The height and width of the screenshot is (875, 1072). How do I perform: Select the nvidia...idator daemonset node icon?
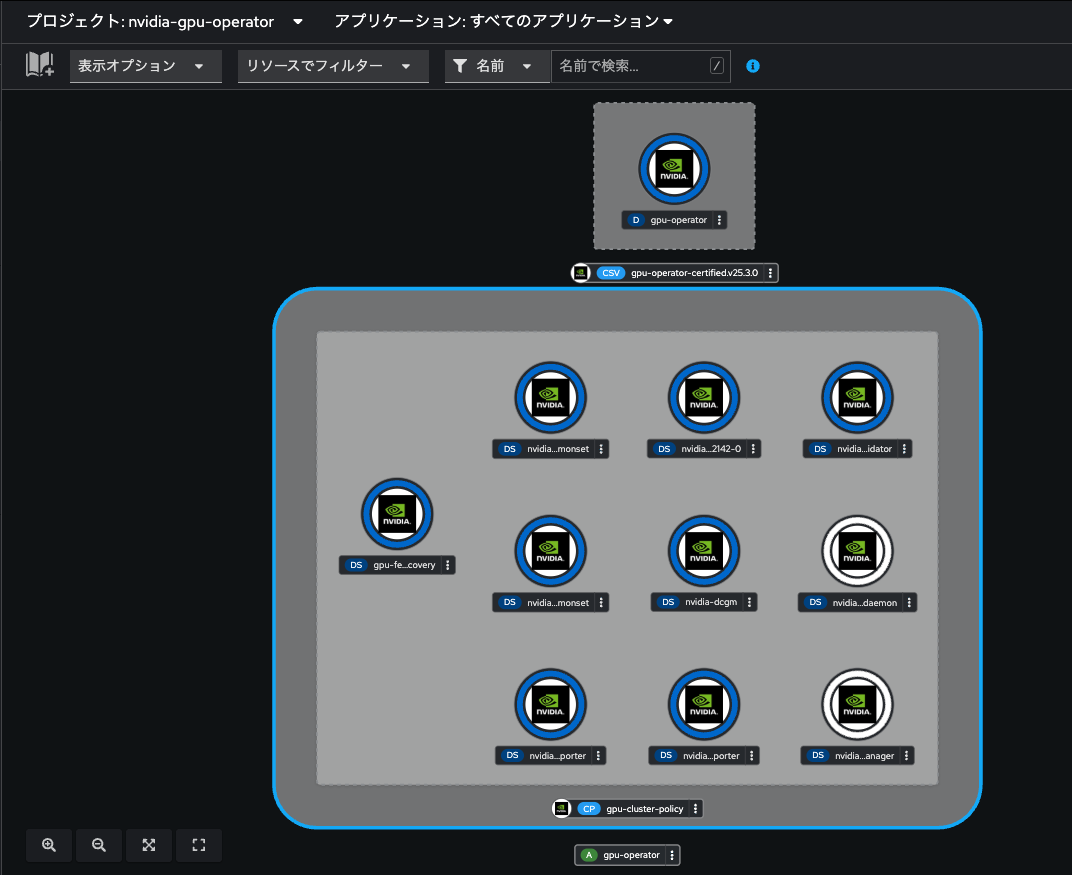tap(857, 398)
